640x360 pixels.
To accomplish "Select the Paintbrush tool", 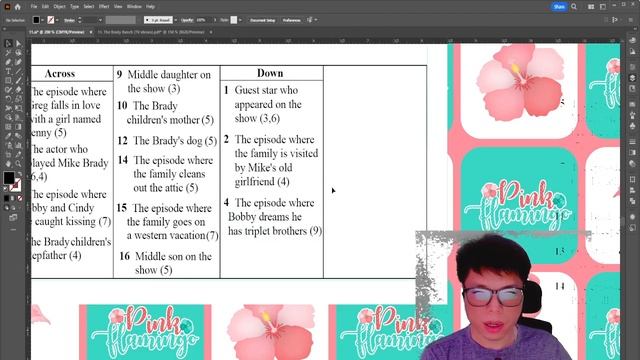I will pyautogui.click(x=18, y=80).
